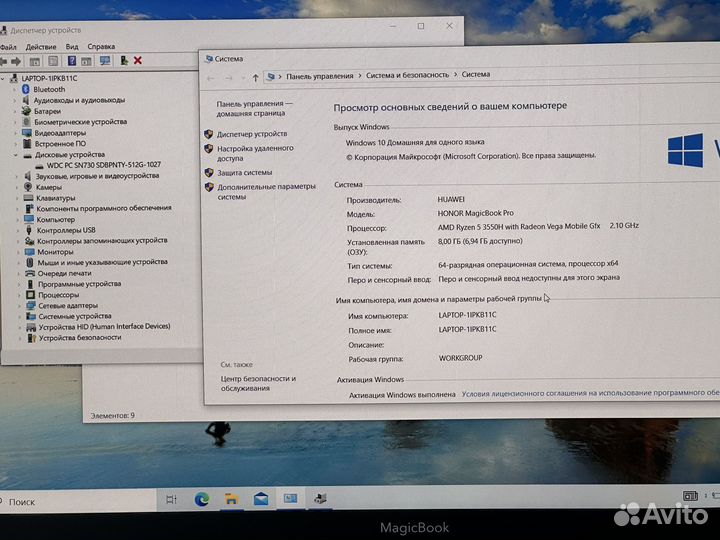Screen dimensions: 720x540
Task: Open Файл menu in Device Manager
Action: click(x=8, y=47)
